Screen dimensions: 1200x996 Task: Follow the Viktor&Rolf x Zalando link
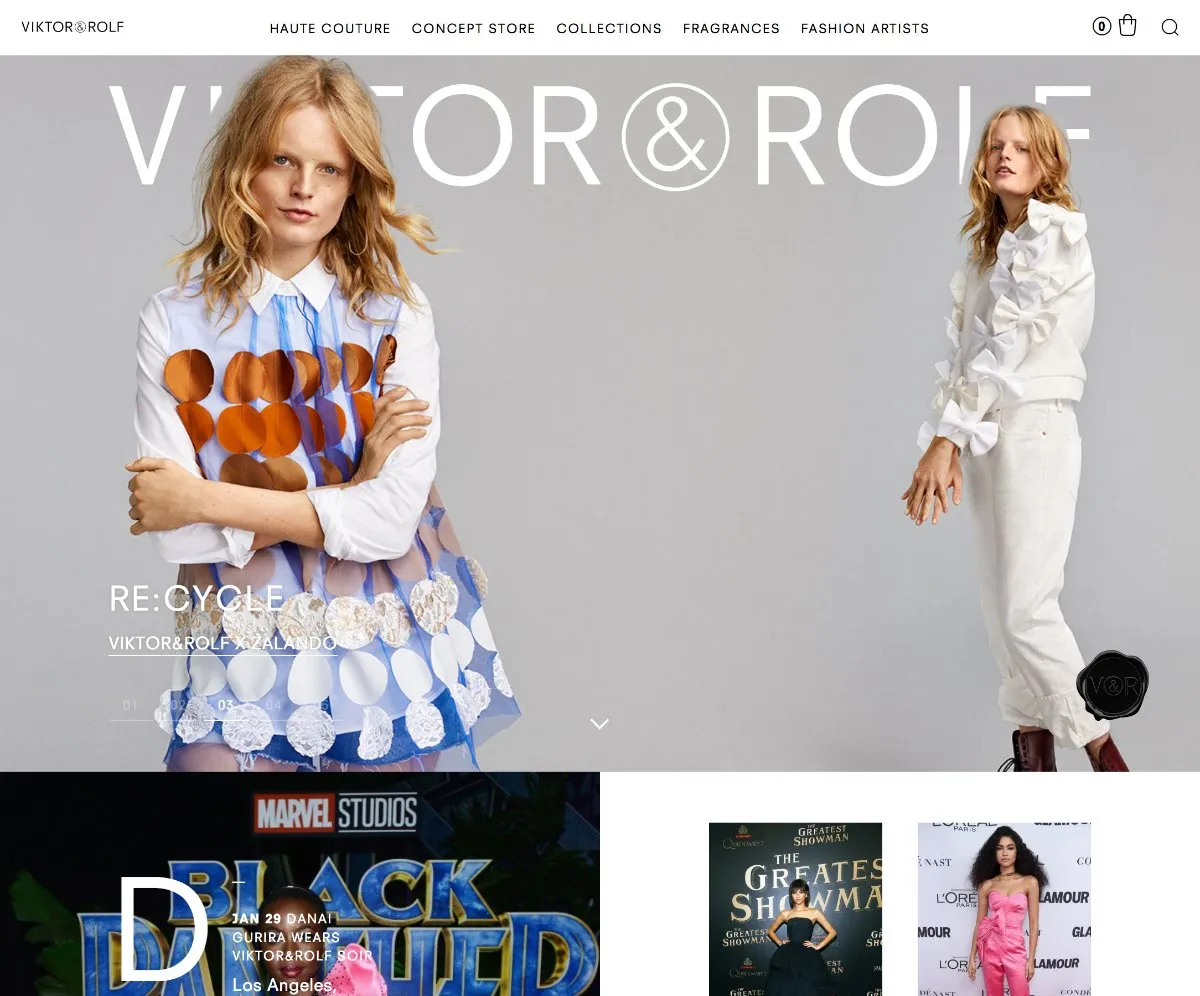(x=222, y=643)
